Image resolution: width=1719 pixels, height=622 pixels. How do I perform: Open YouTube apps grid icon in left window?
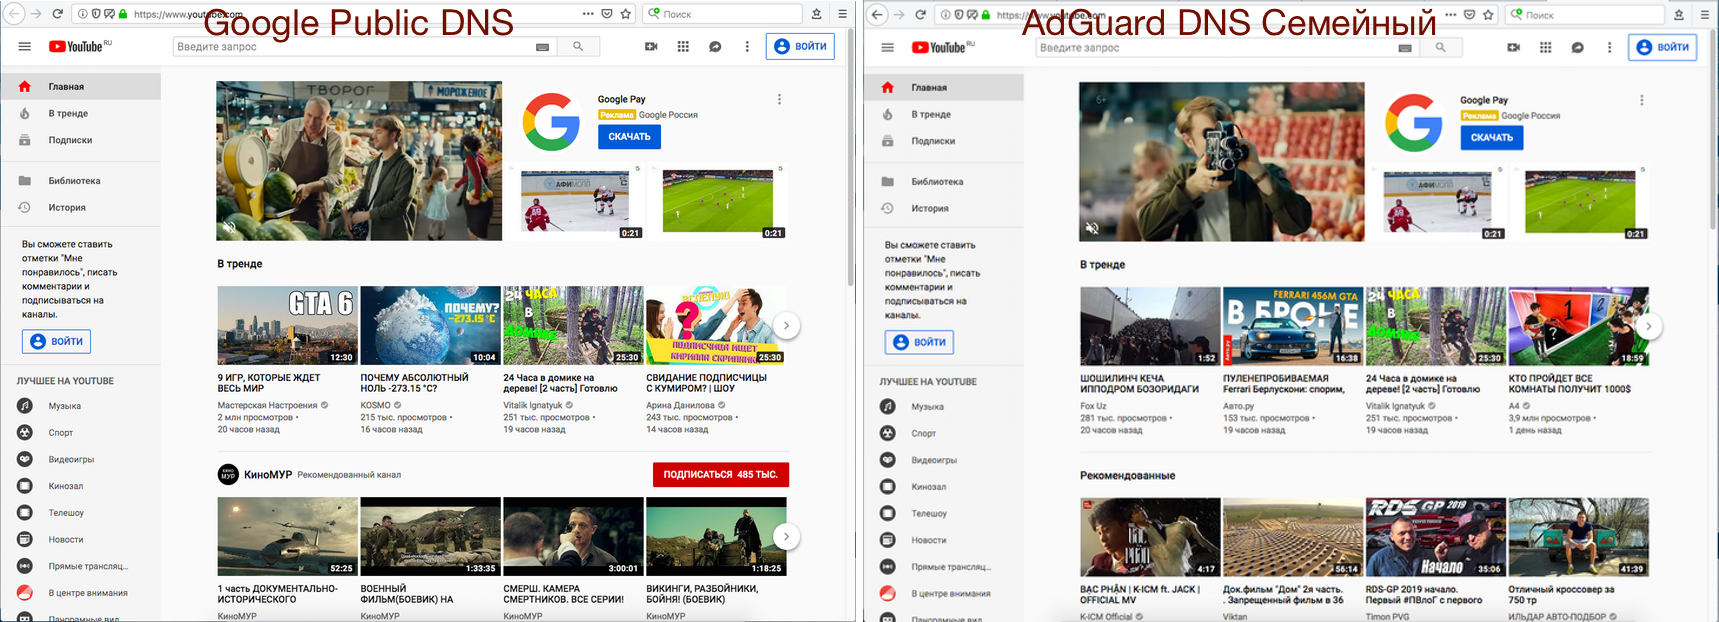coord(683,46)
